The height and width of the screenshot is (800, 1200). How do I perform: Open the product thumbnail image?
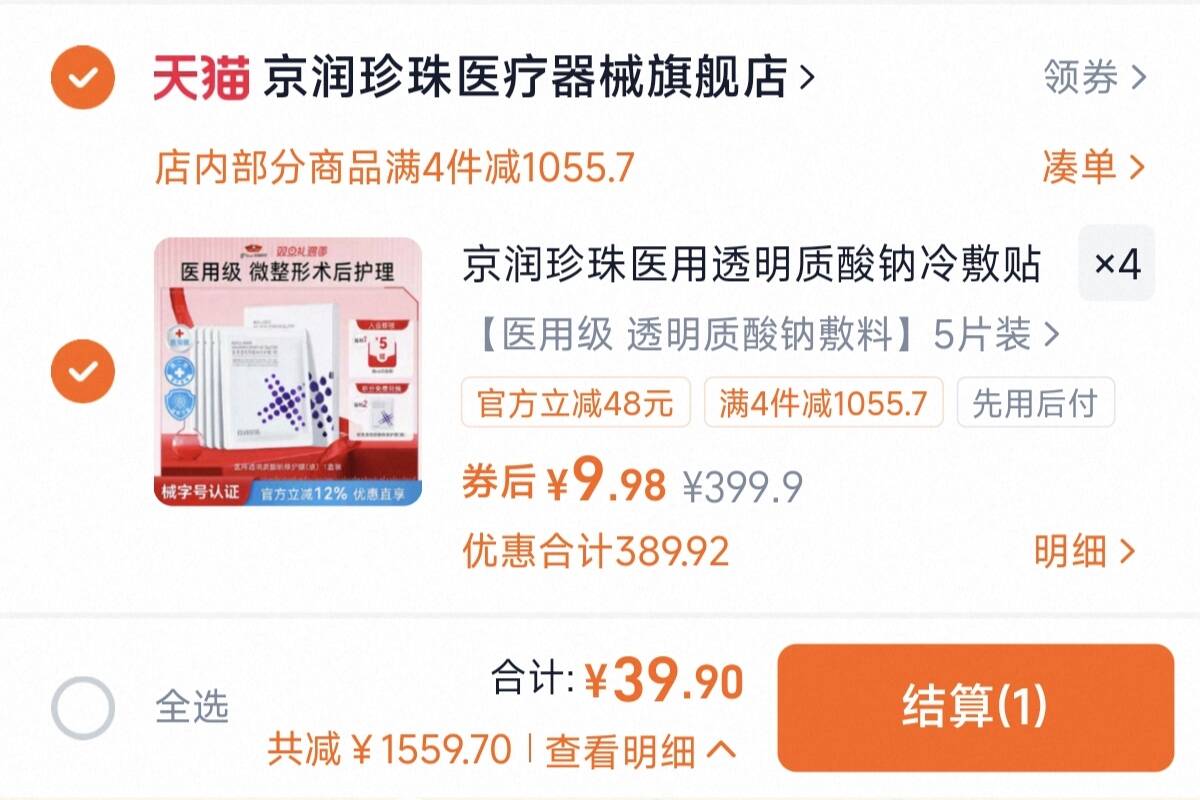pos(288,371)
